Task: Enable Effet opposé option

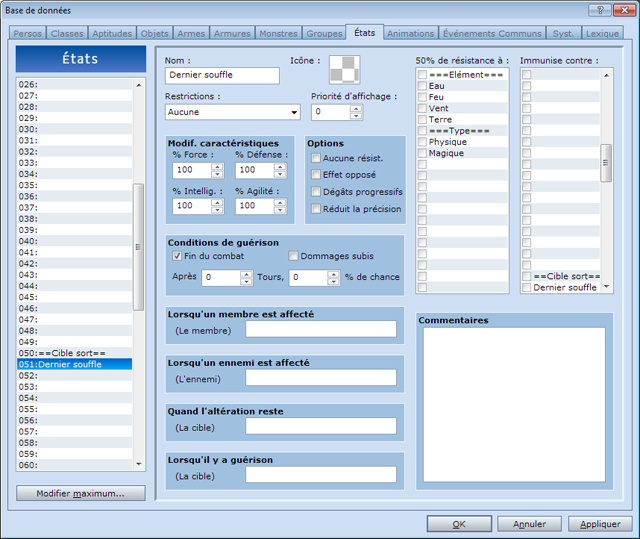Action: 316,175
